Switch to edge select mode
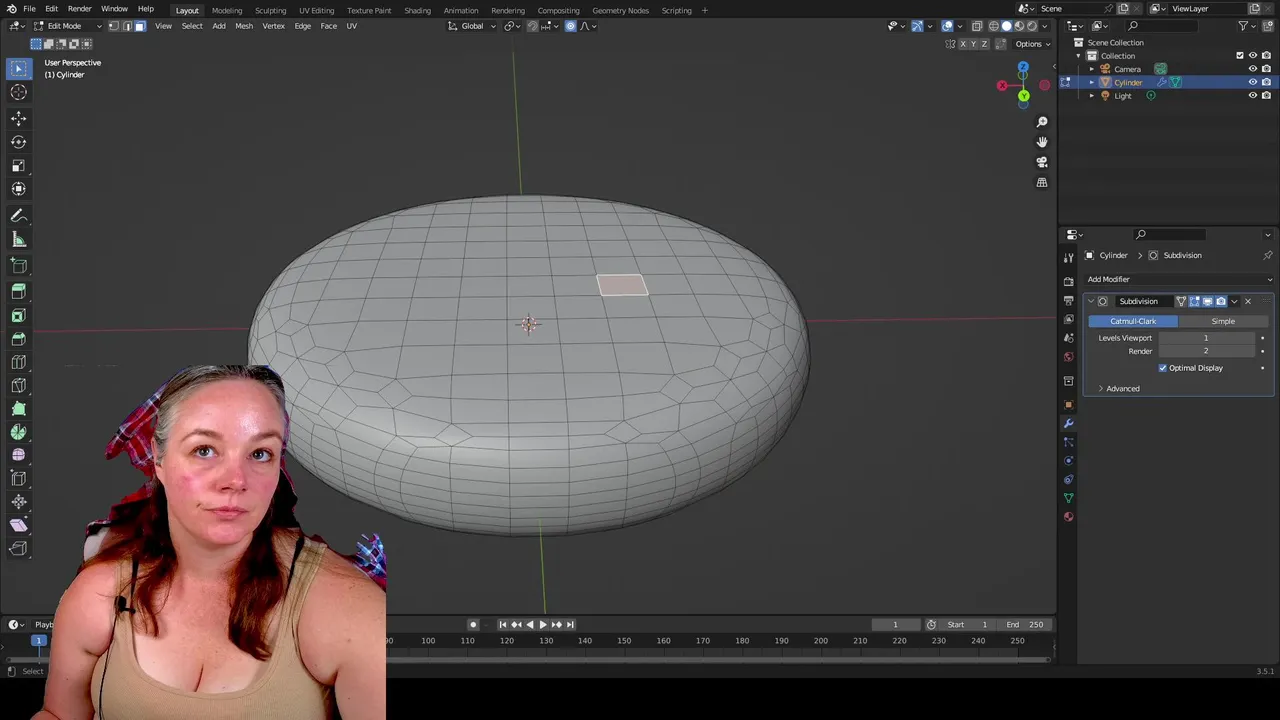 126,26
